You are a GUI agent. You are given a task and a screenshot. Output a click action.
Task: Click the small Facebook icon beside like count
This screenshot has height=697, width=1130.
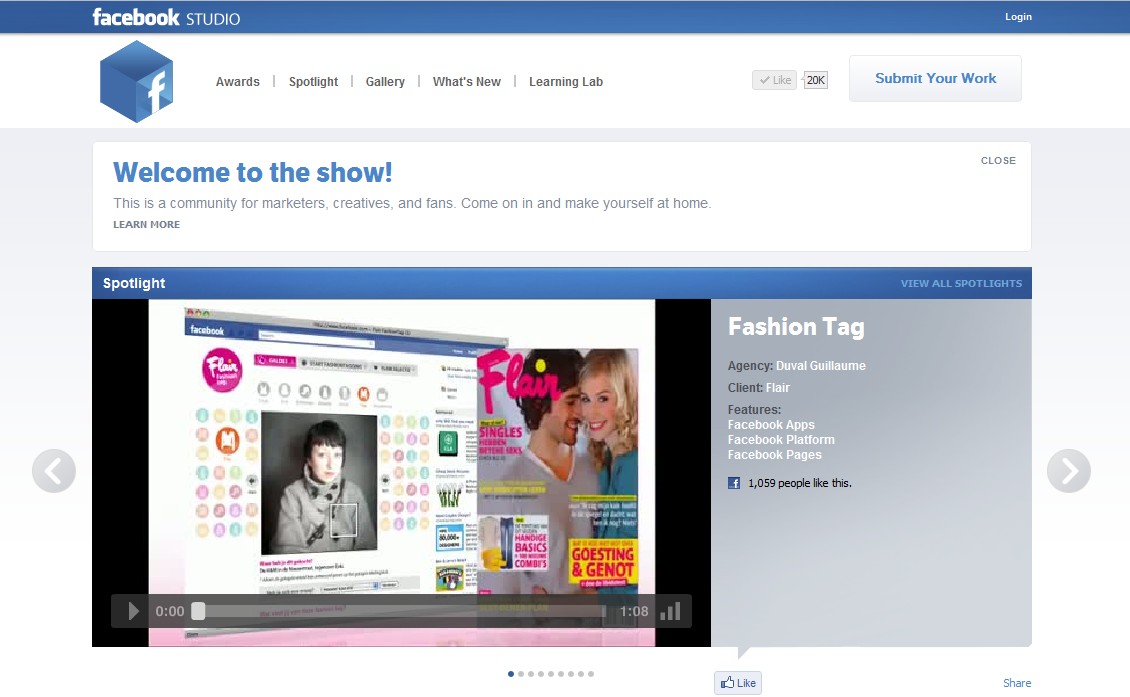[734, 483]
